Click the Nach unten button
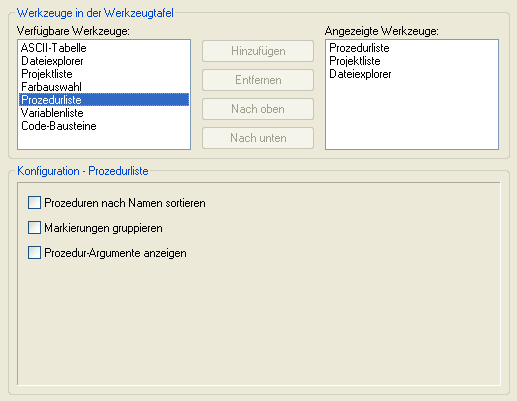The height and width of the screenshot is (401, 517). click(258, 138)
